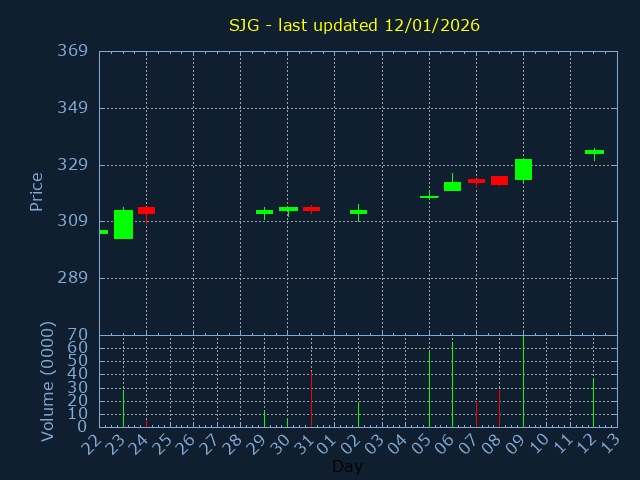Viewport: 640px width, 480px height.
Task: Select the red candlestick on day 08
Action: coord(499,180)
